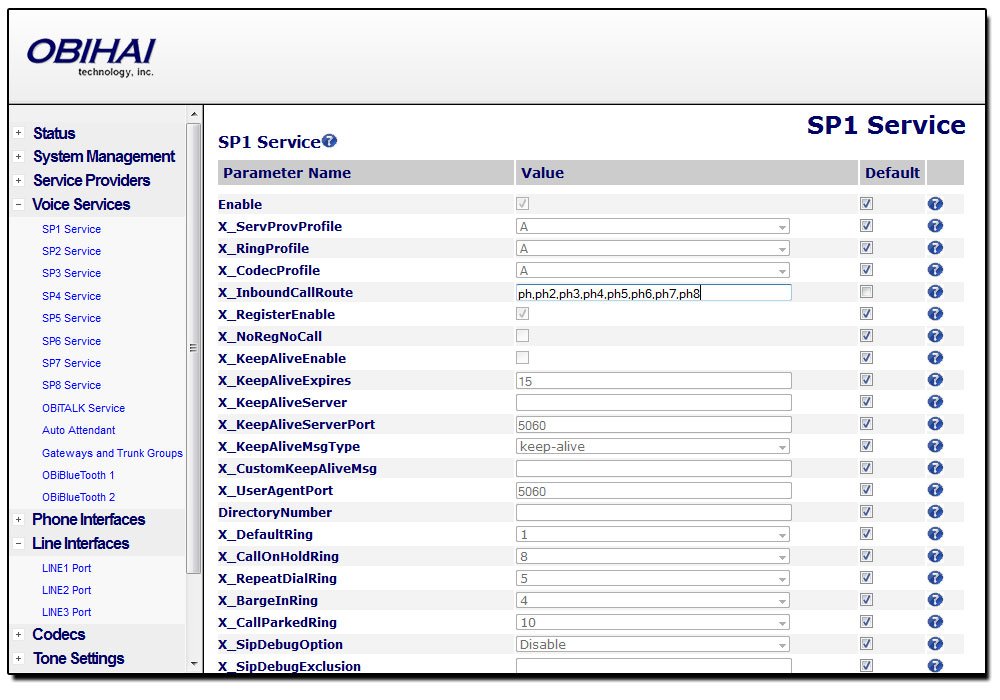Click the X_InboundCallRoute text field
Screen dimensions: 1000x700
click(x=653, y=293)
